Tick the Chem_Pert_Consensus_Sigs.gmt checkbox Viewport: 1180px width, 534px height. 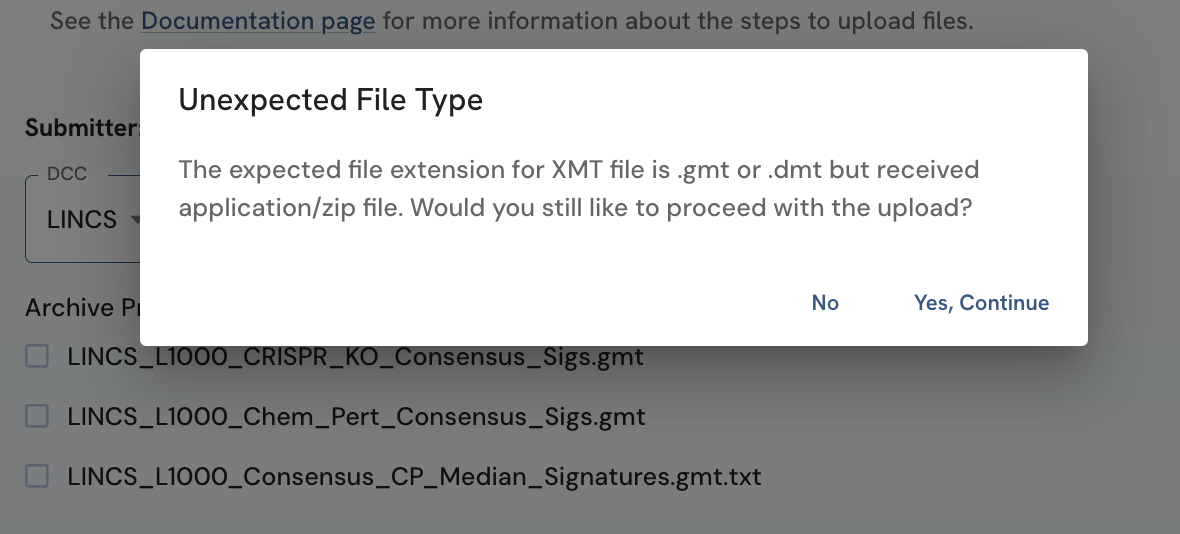point(37,416)
